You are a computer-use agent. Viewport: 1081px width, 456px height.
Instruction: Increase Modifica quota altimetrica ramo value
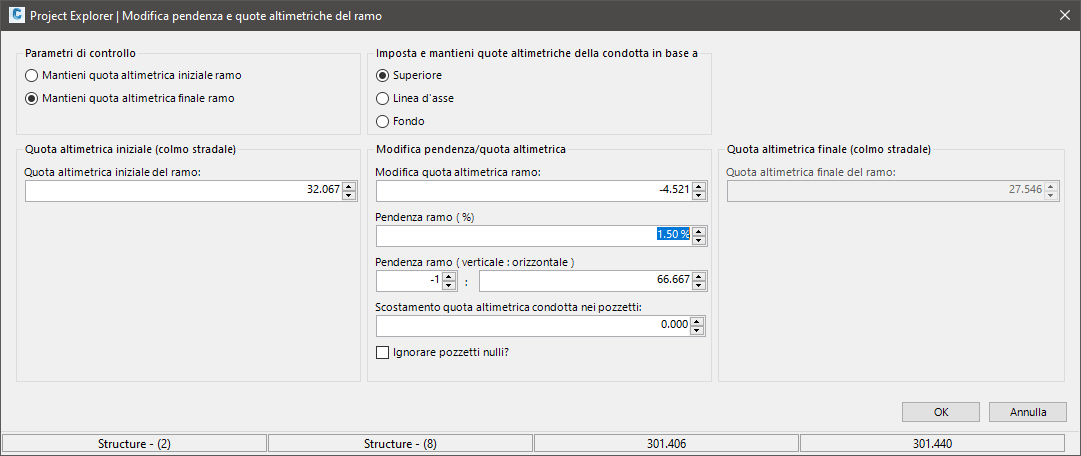pyautogui.click(x=699, y=186)
